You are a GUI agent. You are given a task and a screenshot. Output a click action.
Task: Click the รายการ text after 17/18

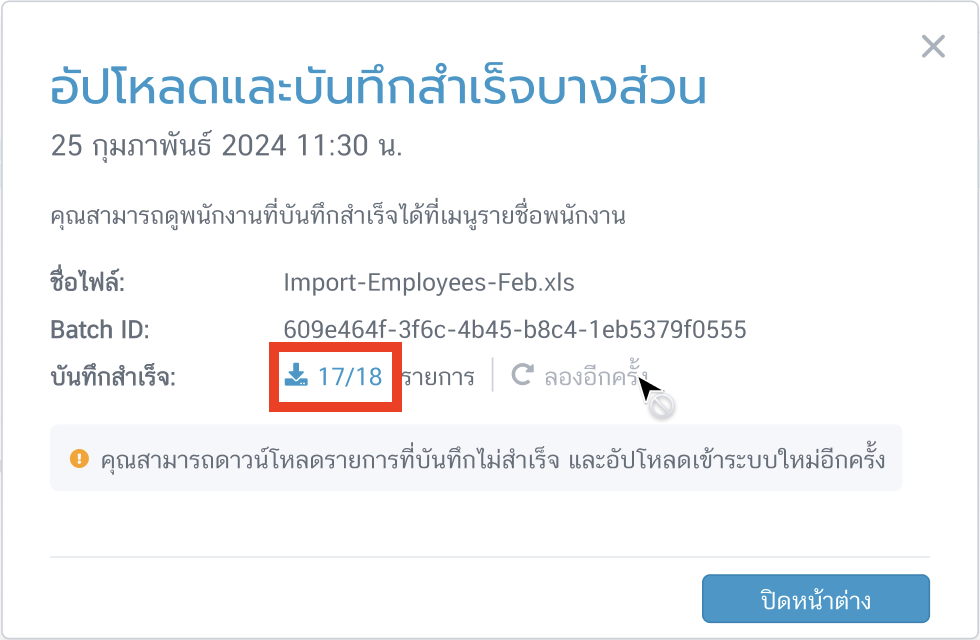click(x=438, y=377)
